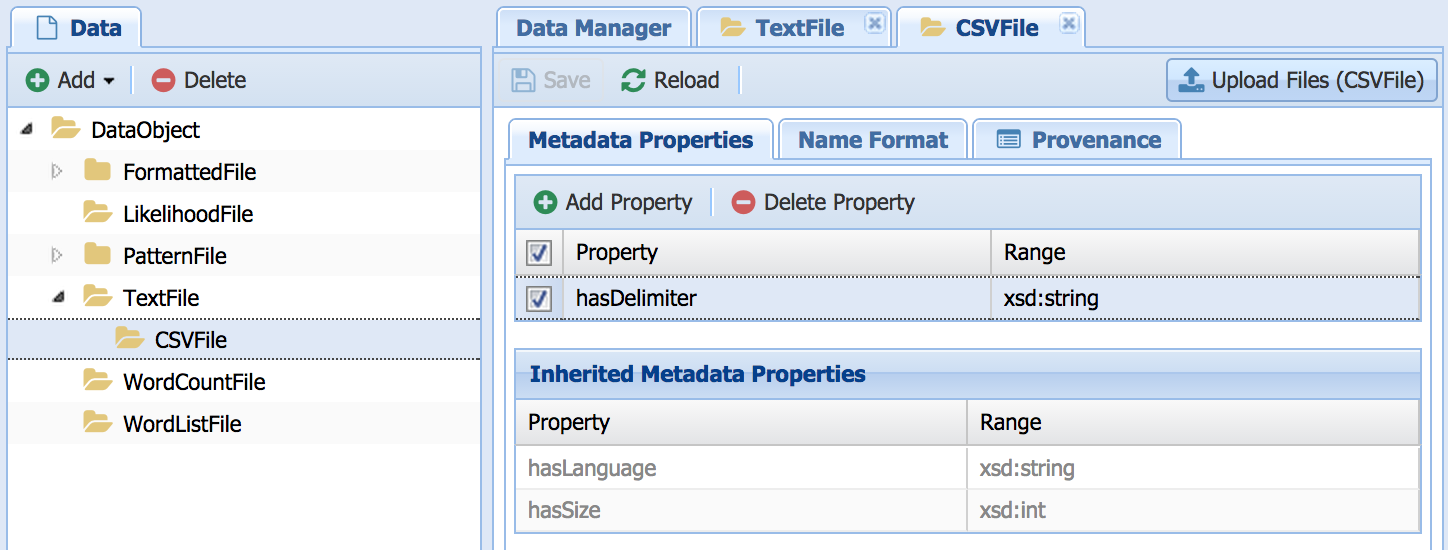Click the red Delete Property icon
Viewport: 1448px width, 550px height.
point(743,202)
